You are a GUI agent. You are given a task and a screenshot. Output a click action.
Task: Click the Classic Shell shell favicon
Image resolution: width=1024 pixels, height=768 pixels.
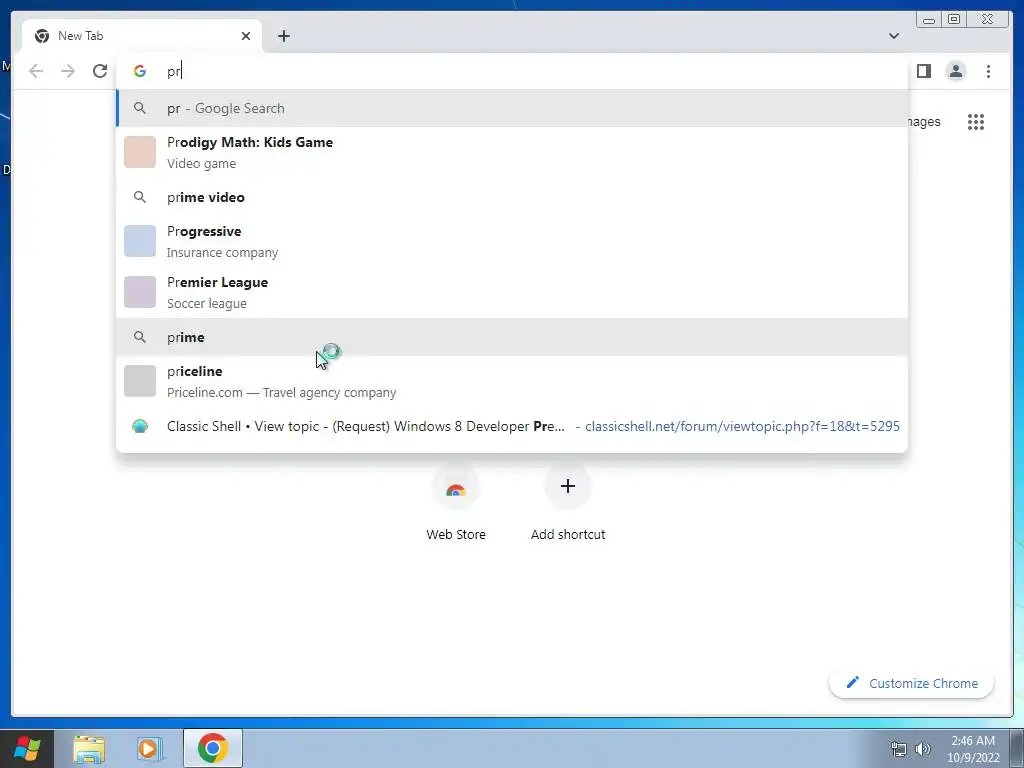point(140,426)
